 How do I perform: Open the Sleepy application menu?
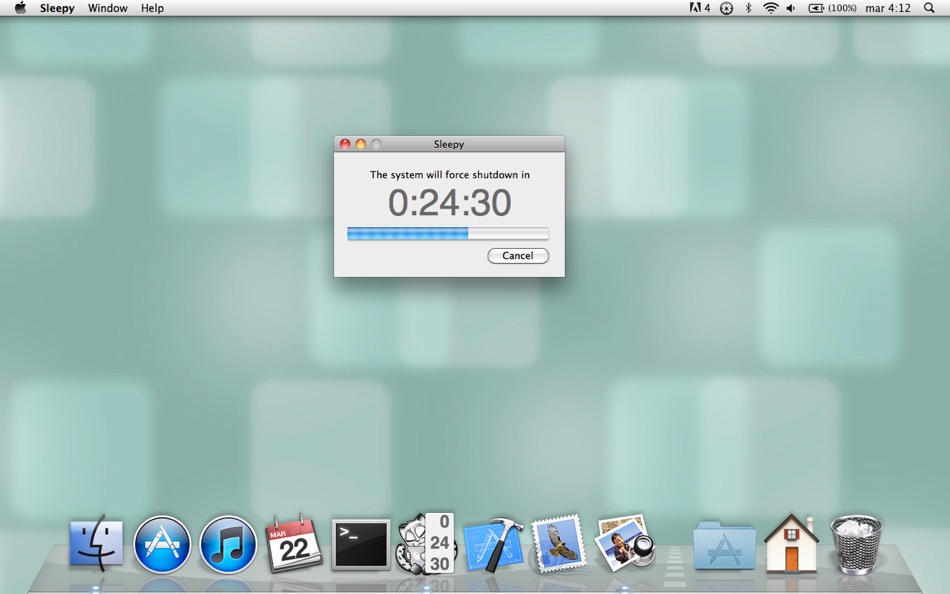click(x=57, y=8)
